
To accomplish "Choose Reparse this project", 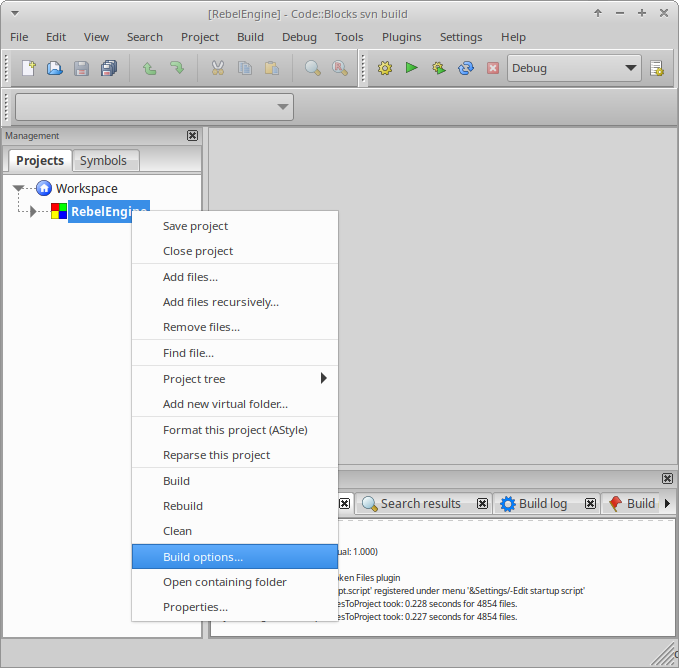I will pos(235,455).
